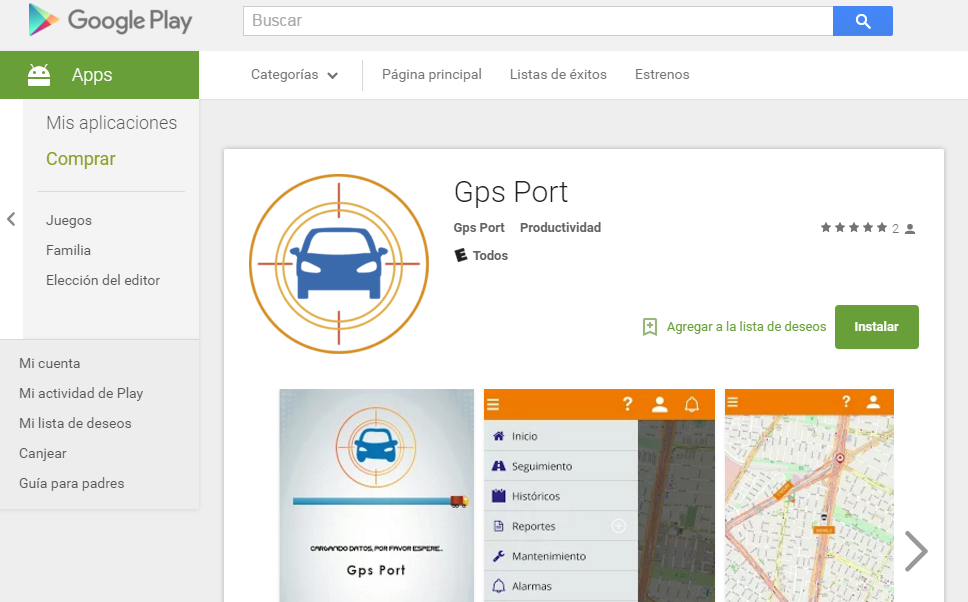Open the Productividad category link
This screenshot has width=968, height=602.
click(x=560, y=228)
